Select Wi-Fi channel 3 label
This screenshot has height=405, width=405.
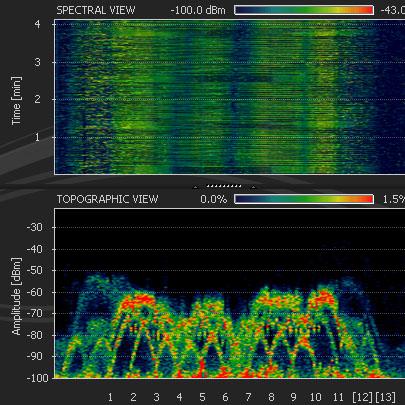[156, 397]
